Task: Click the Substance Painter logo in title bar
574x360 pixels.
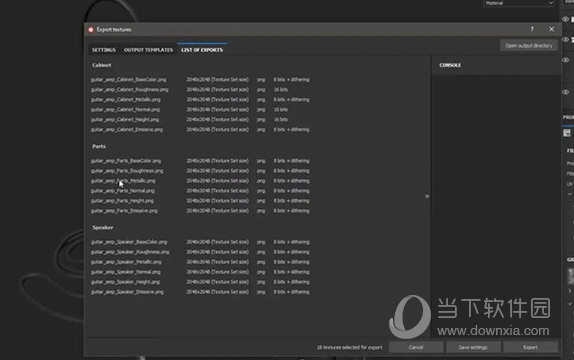Action: coord(91,29)
